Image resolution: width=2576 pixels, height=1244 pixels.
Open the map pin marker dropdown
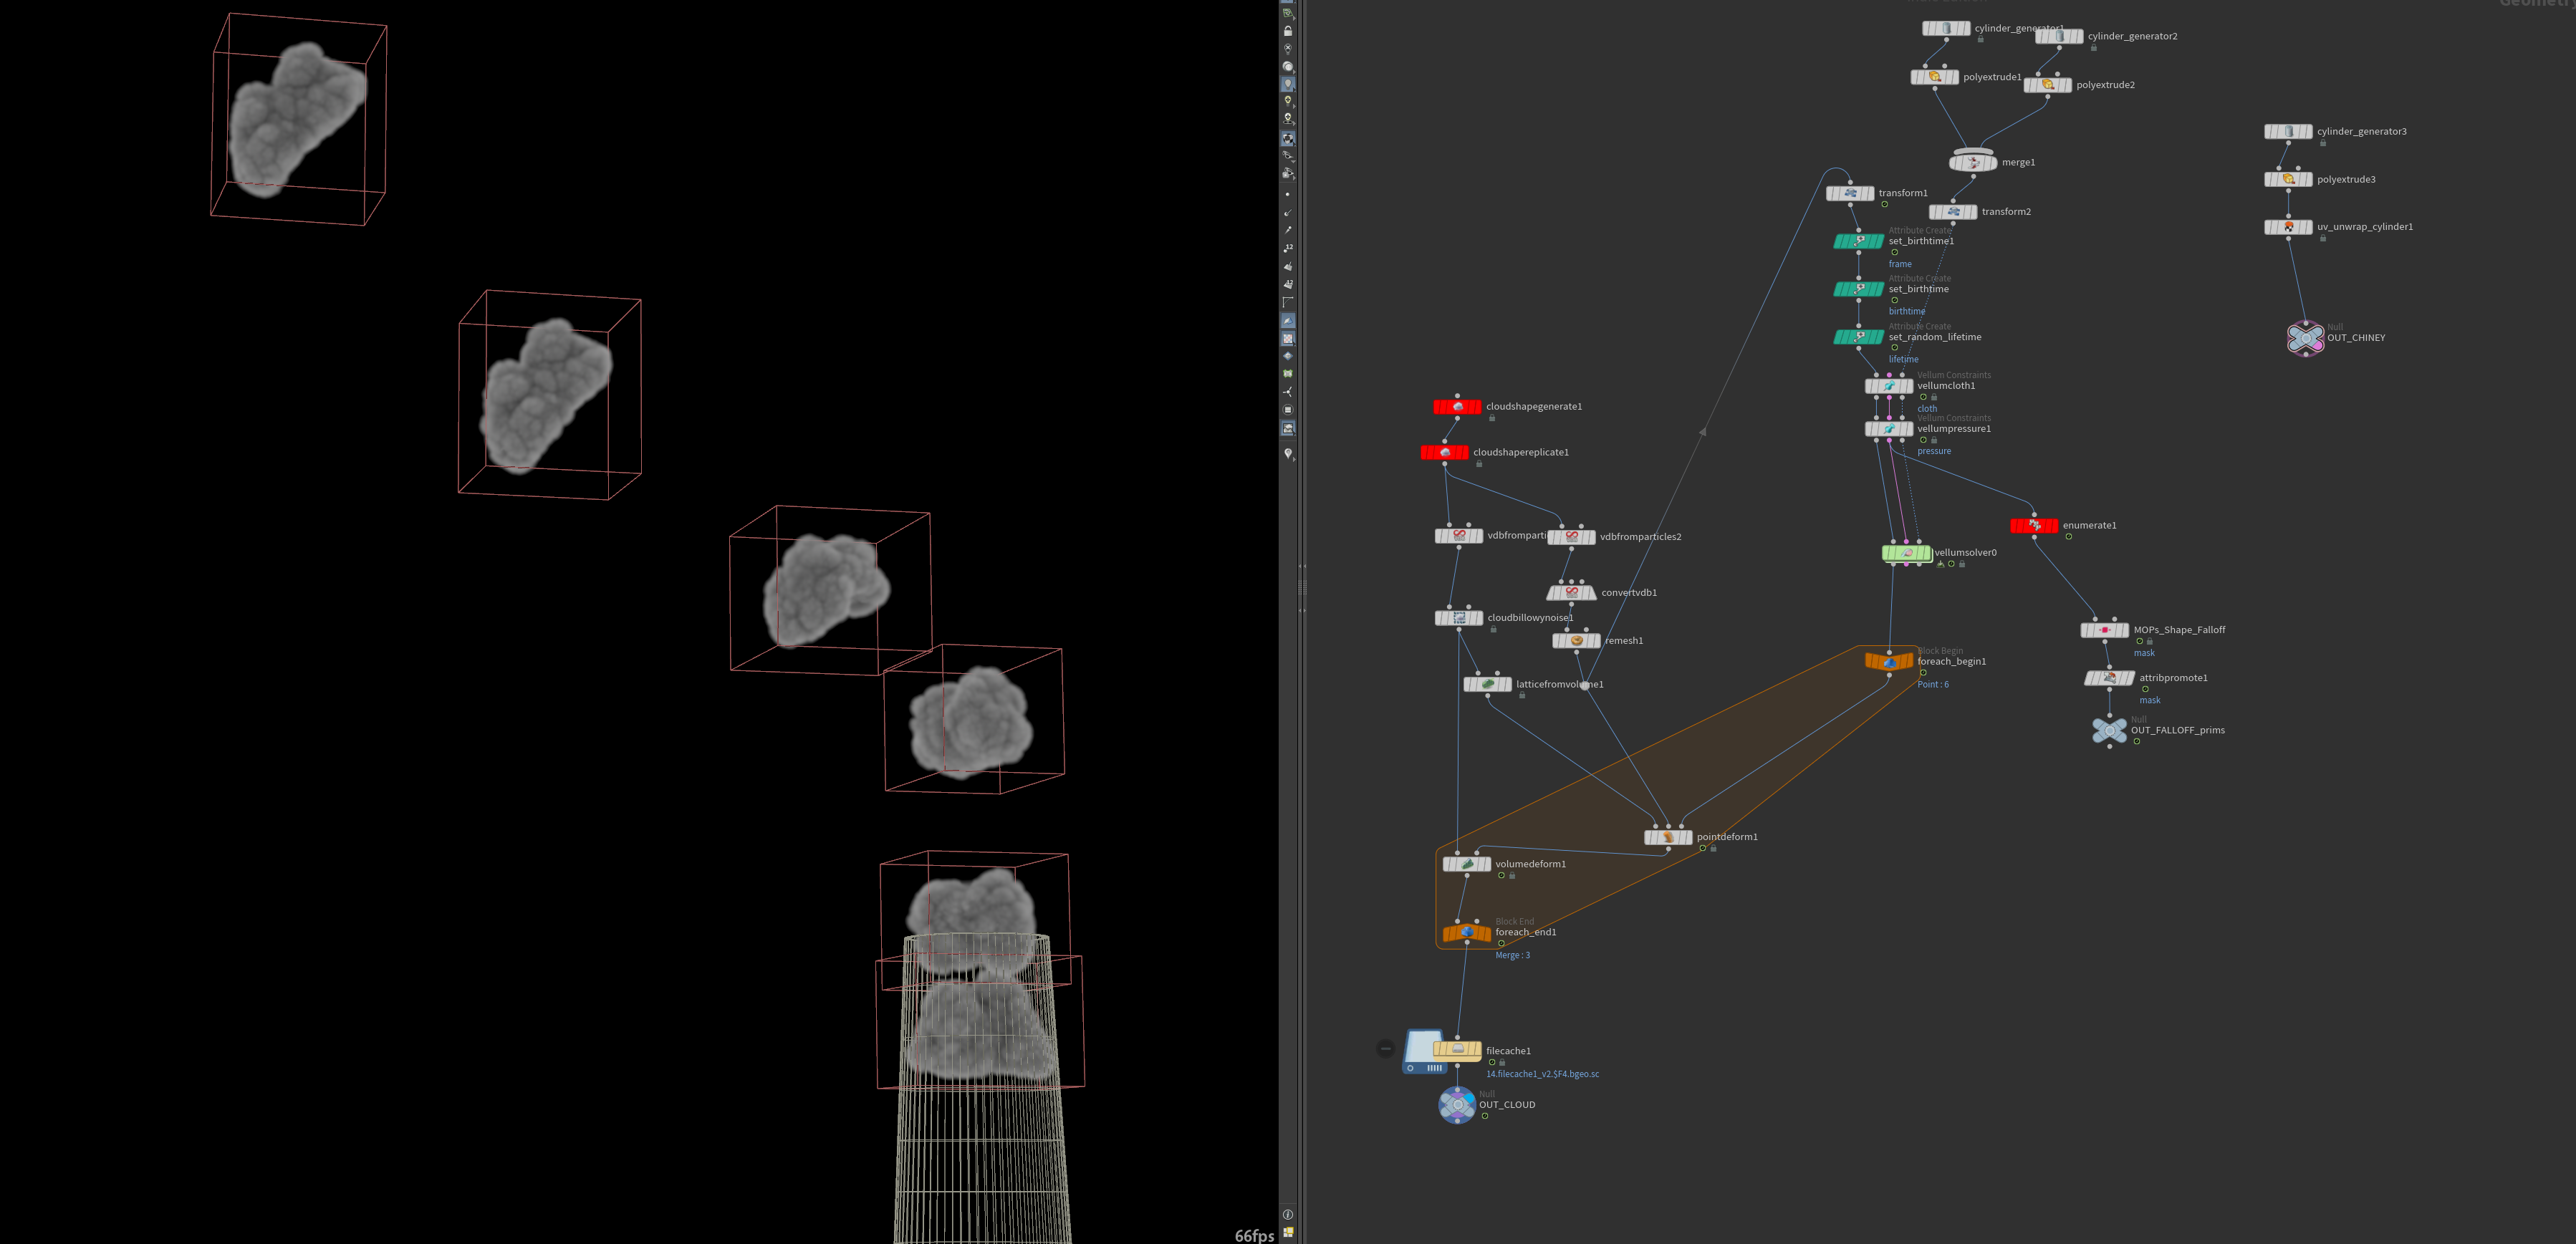point(1288,453)
